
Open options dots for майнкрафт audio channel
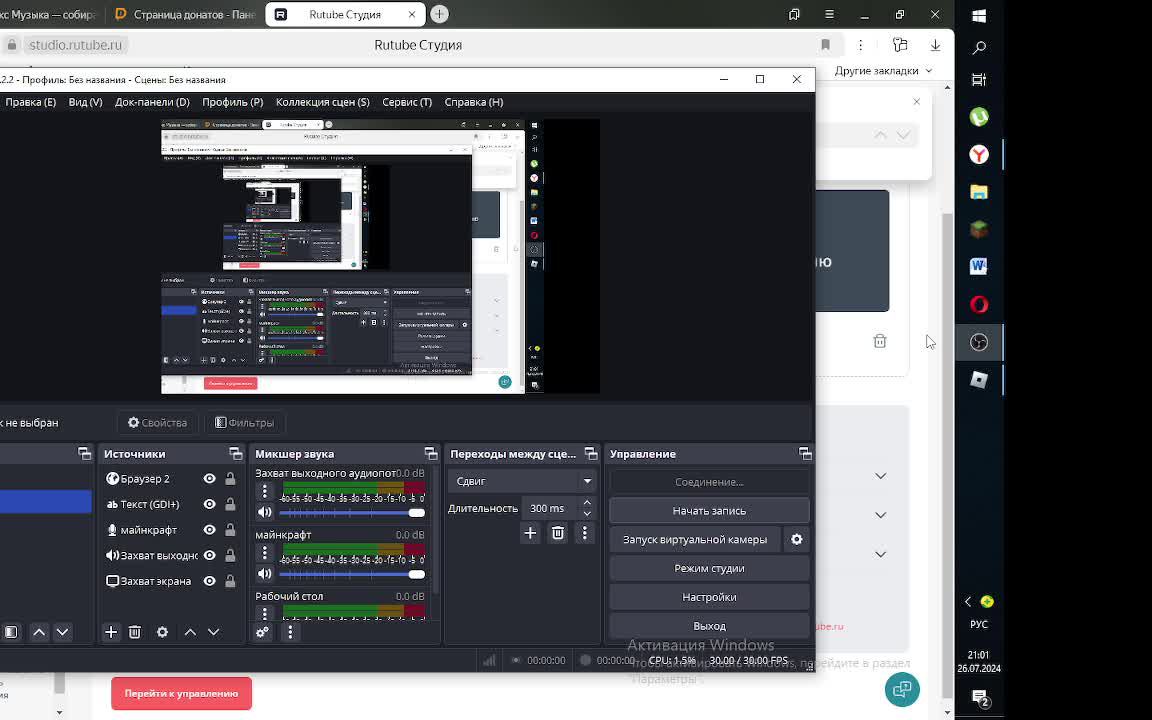tap(265, 553)
